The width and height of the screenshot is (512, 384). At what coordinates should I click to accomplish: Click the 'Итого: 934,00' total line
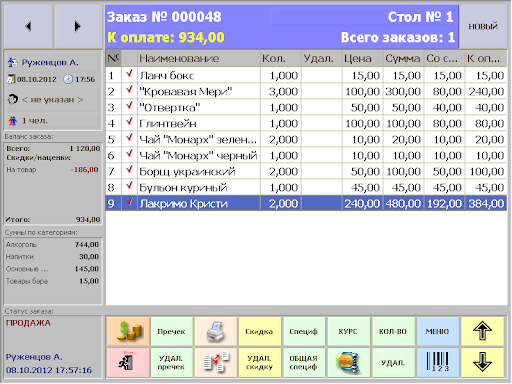[53, 219]
